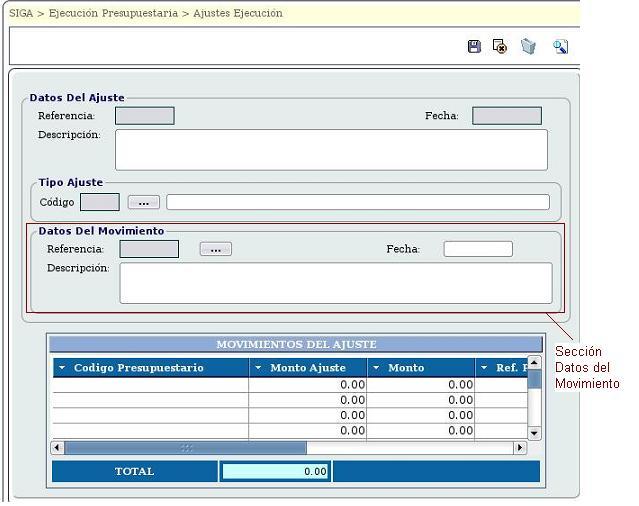Click table's horizontal scrollbar right arrow
Viewport: 639px width, 506px height.
pyautogui.click(x=519, y=448)
